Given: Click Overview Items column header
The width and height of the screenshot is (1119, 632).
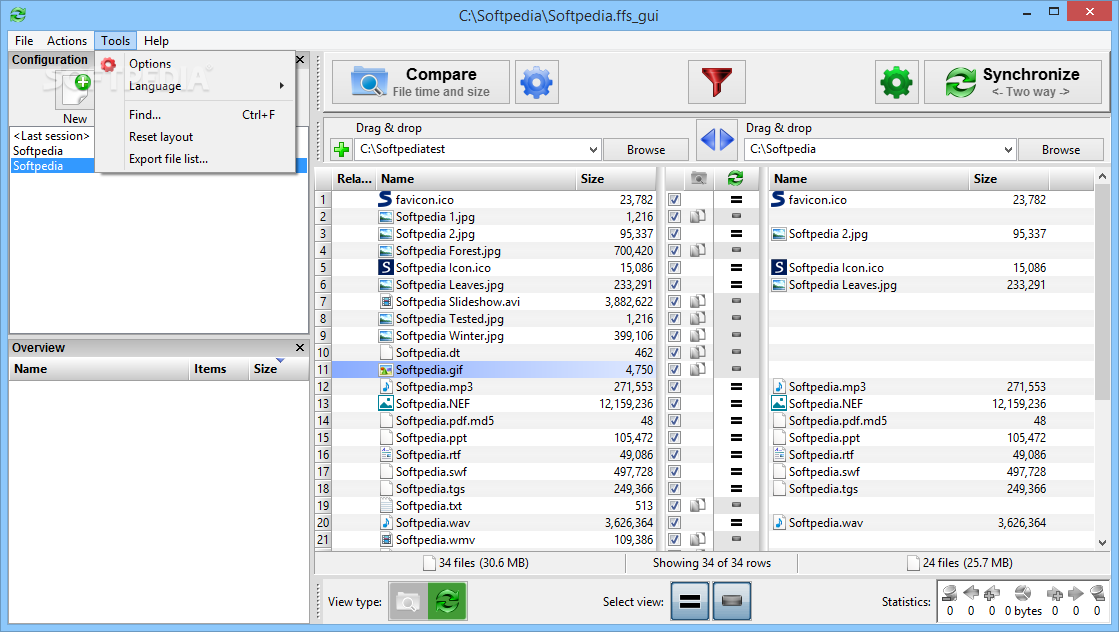Looking at the screenshot, I should (218, 369).
